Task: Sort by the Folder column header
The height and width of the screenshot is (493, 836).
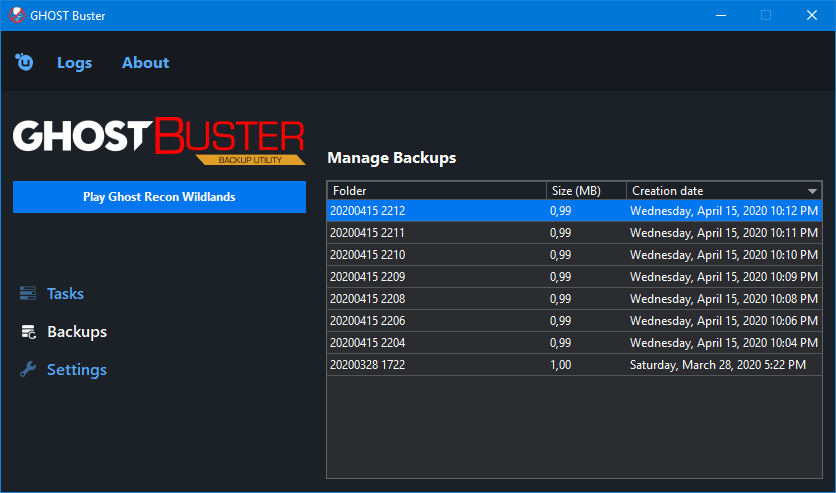Action: pyautogui.click(x=436, y=191)
